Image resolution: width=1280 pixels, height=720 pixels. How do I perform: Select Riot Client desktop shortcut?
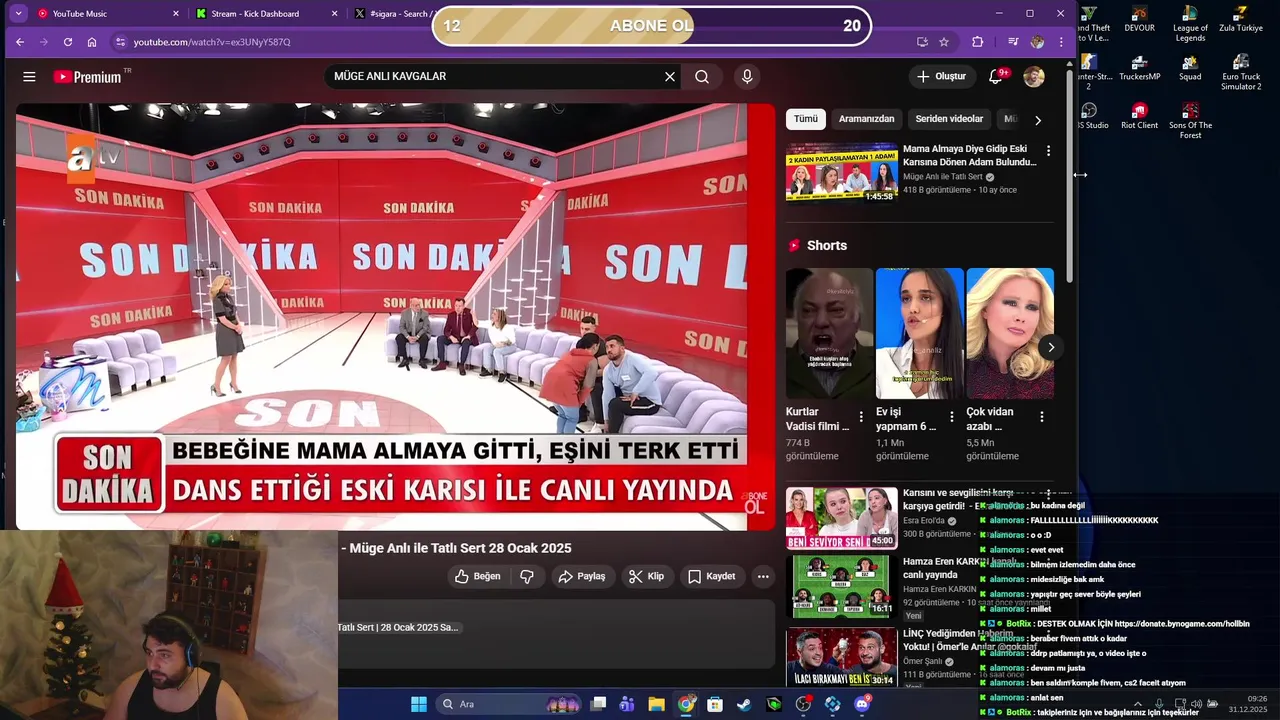pos(1139,116)
